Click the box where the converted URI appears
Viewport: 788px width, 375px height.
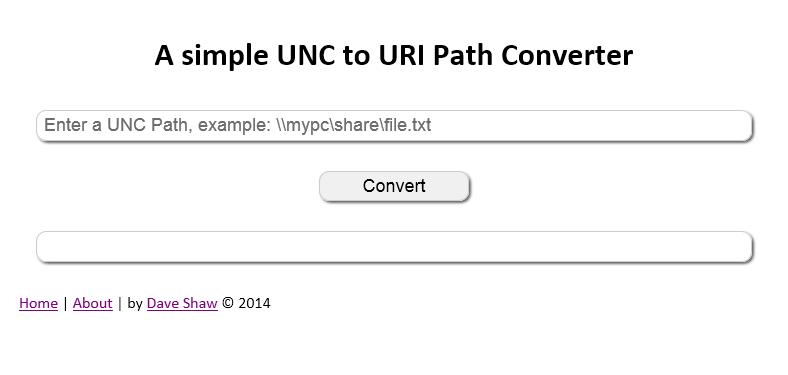tap(394, 247)
